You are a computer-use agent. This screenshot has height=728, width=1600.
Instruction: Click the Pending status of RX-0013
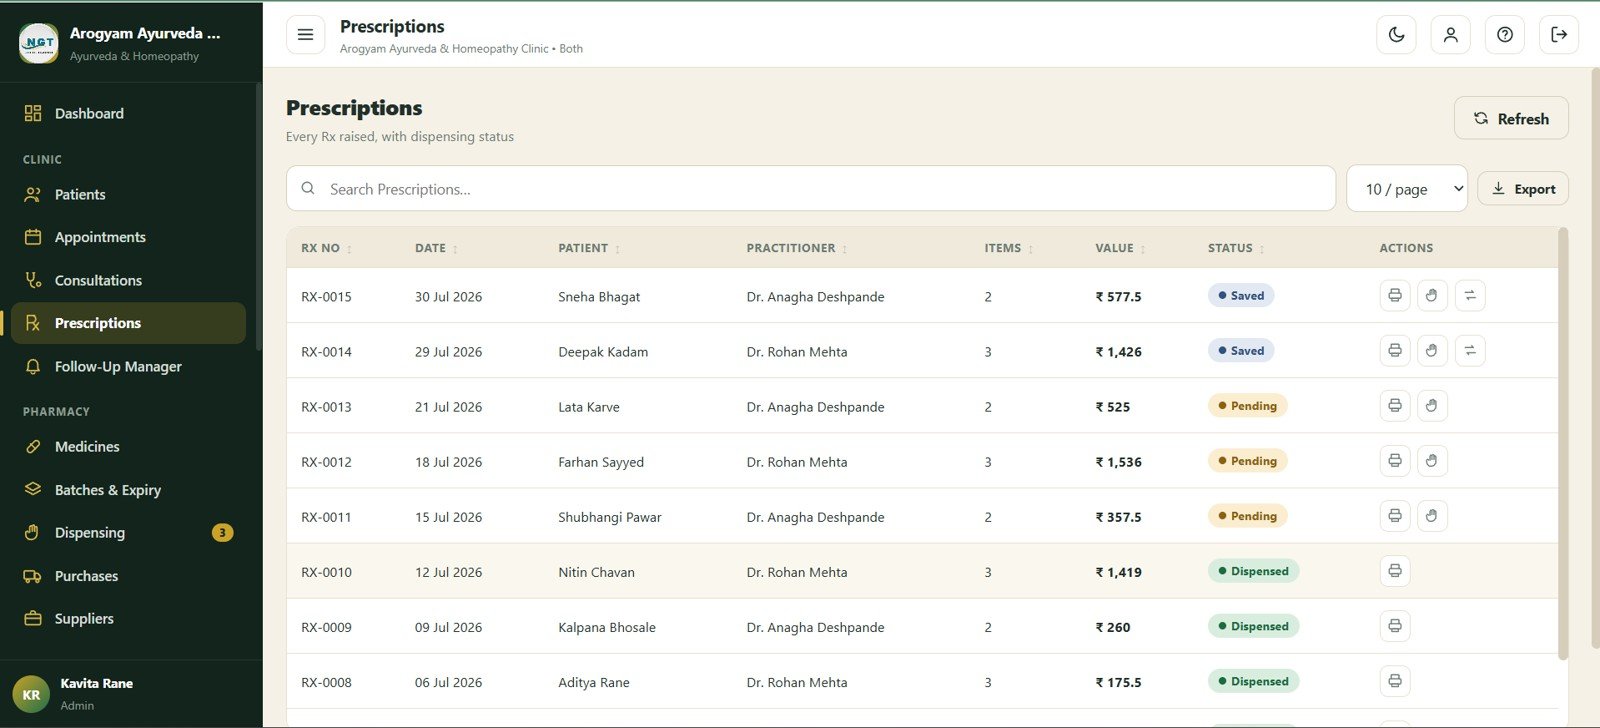tap(1247, 405)
